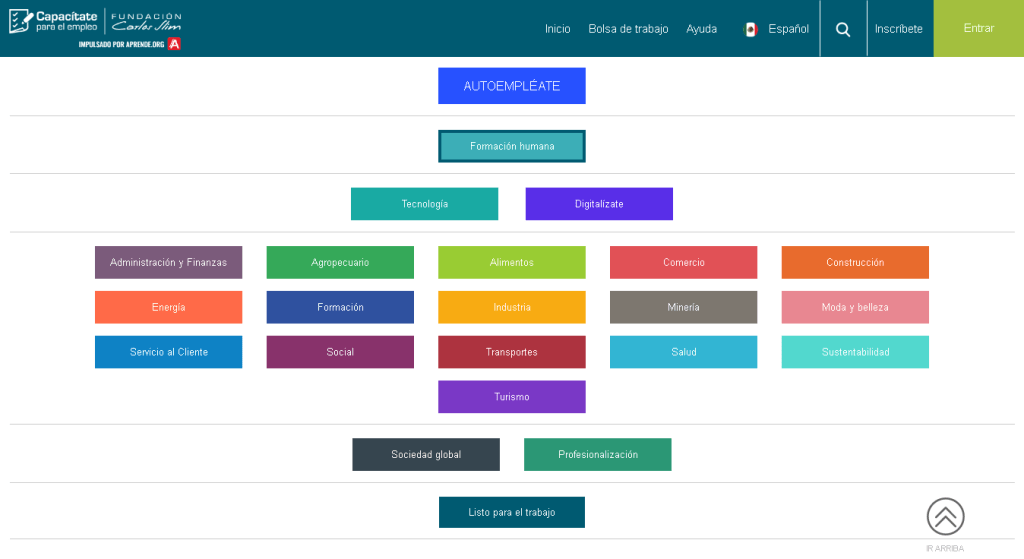Select the blue AUTOEMPLÉATE button
The width and height of the screenshot is (1024, 559).
tap(511, 86)
